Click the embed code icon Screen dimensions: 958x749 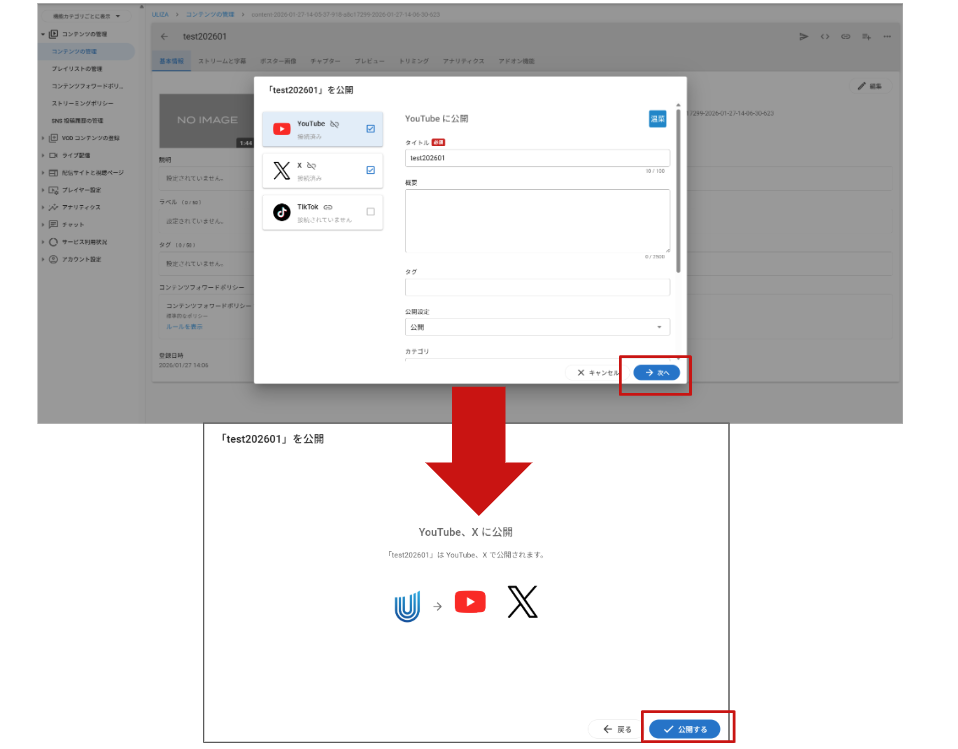[x=825, y=37]
